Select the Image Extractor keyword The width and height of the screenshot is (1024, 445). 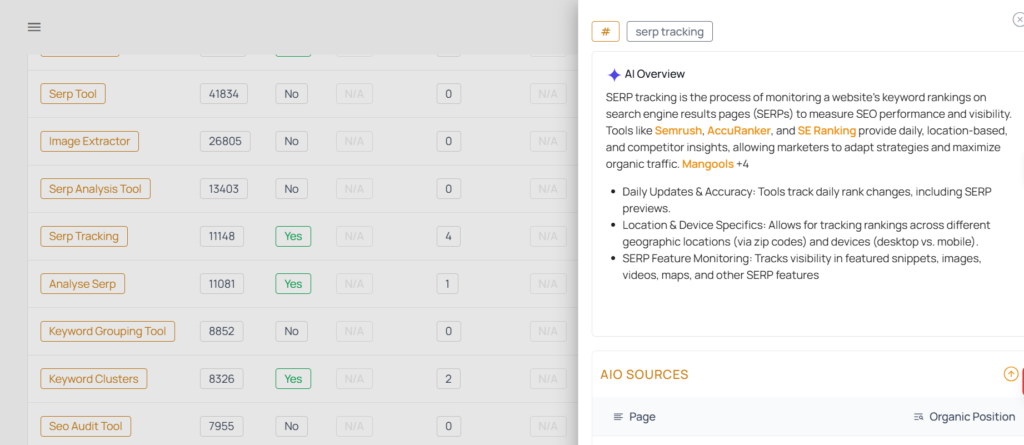[x=89, y=141]
